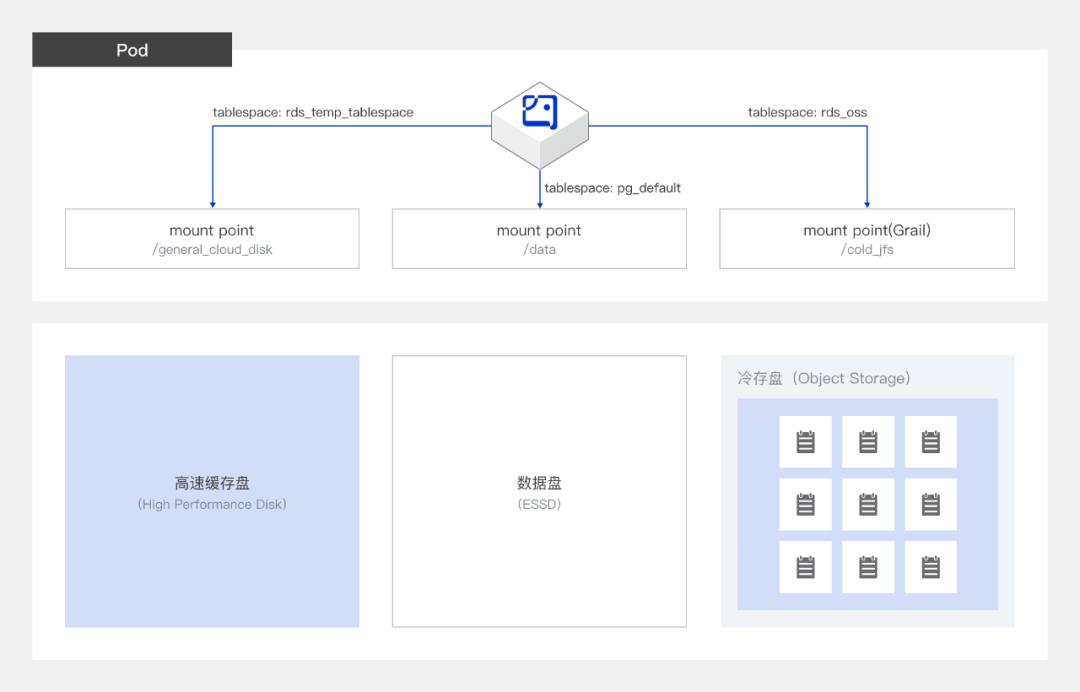This screenshot has height=692, width=1080.
Task: Click the /data mount point box
Action: click(539, 239)
